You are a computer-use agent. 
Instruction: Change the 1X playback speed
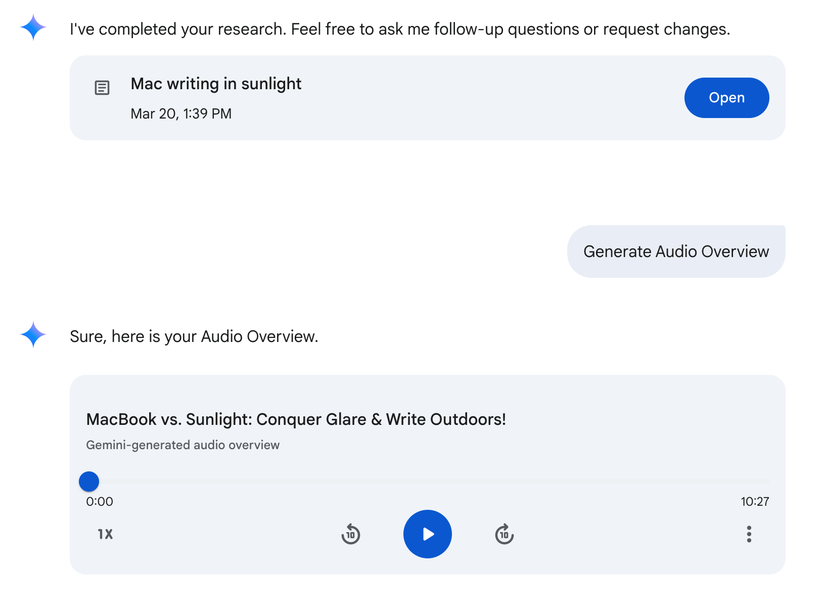pyautogui.click(x=105, y=534)
